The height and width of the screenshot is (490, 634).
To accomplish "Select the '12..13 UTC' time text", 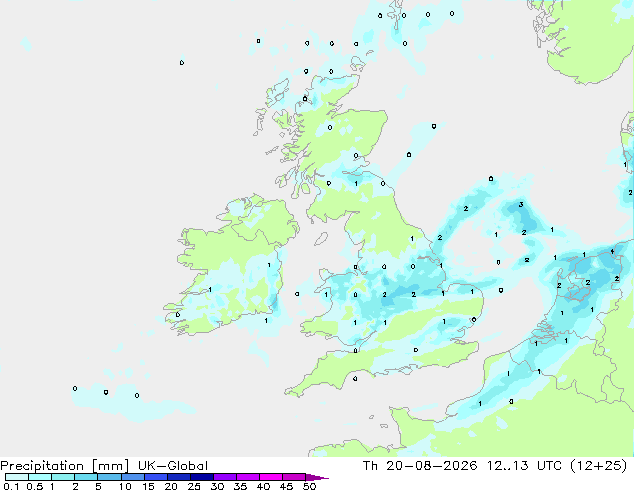I will [x=524, y=466].
